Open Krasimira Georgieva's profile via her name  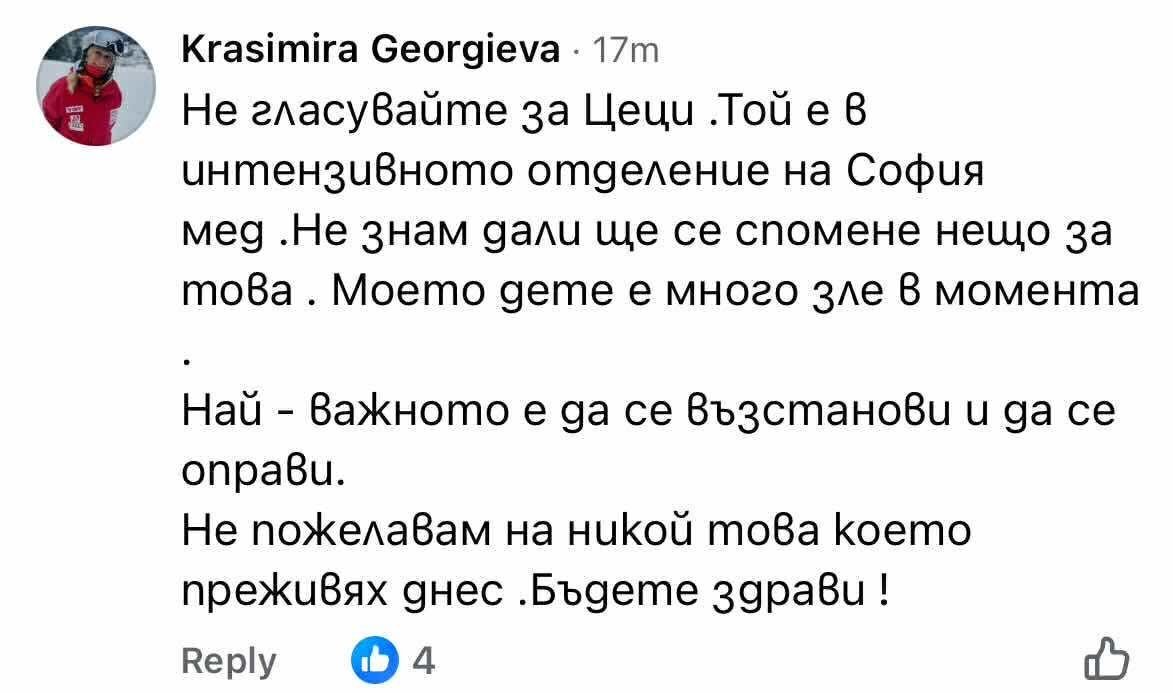[x=371, y=49]
